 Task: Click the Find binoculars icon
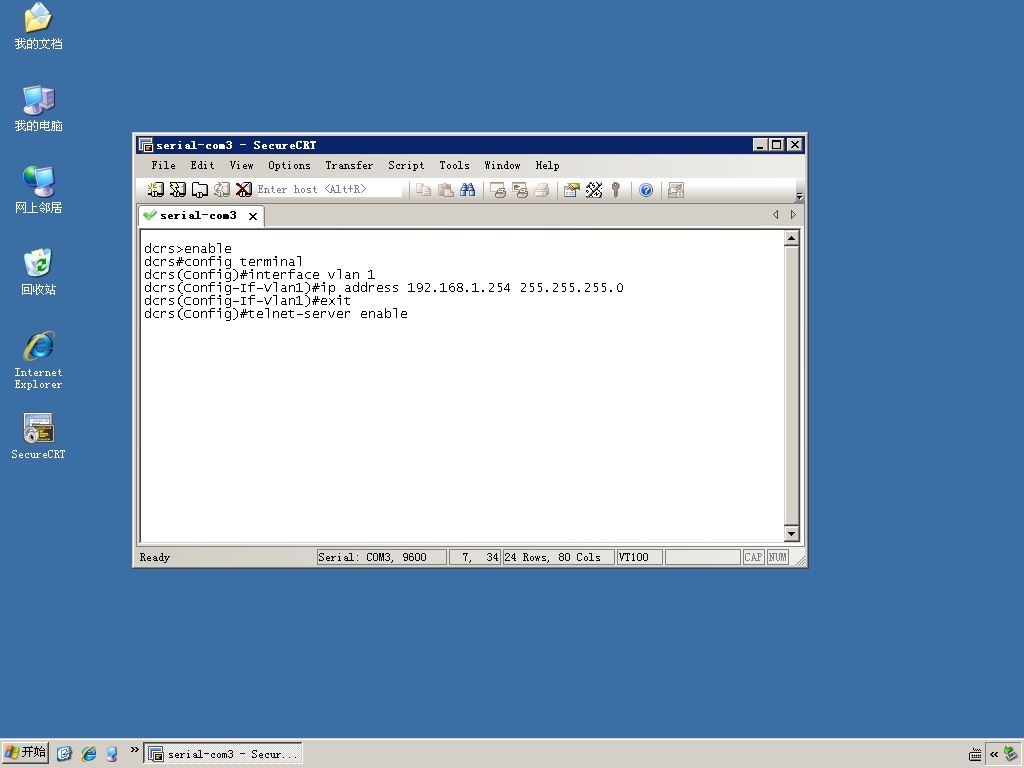468,190
